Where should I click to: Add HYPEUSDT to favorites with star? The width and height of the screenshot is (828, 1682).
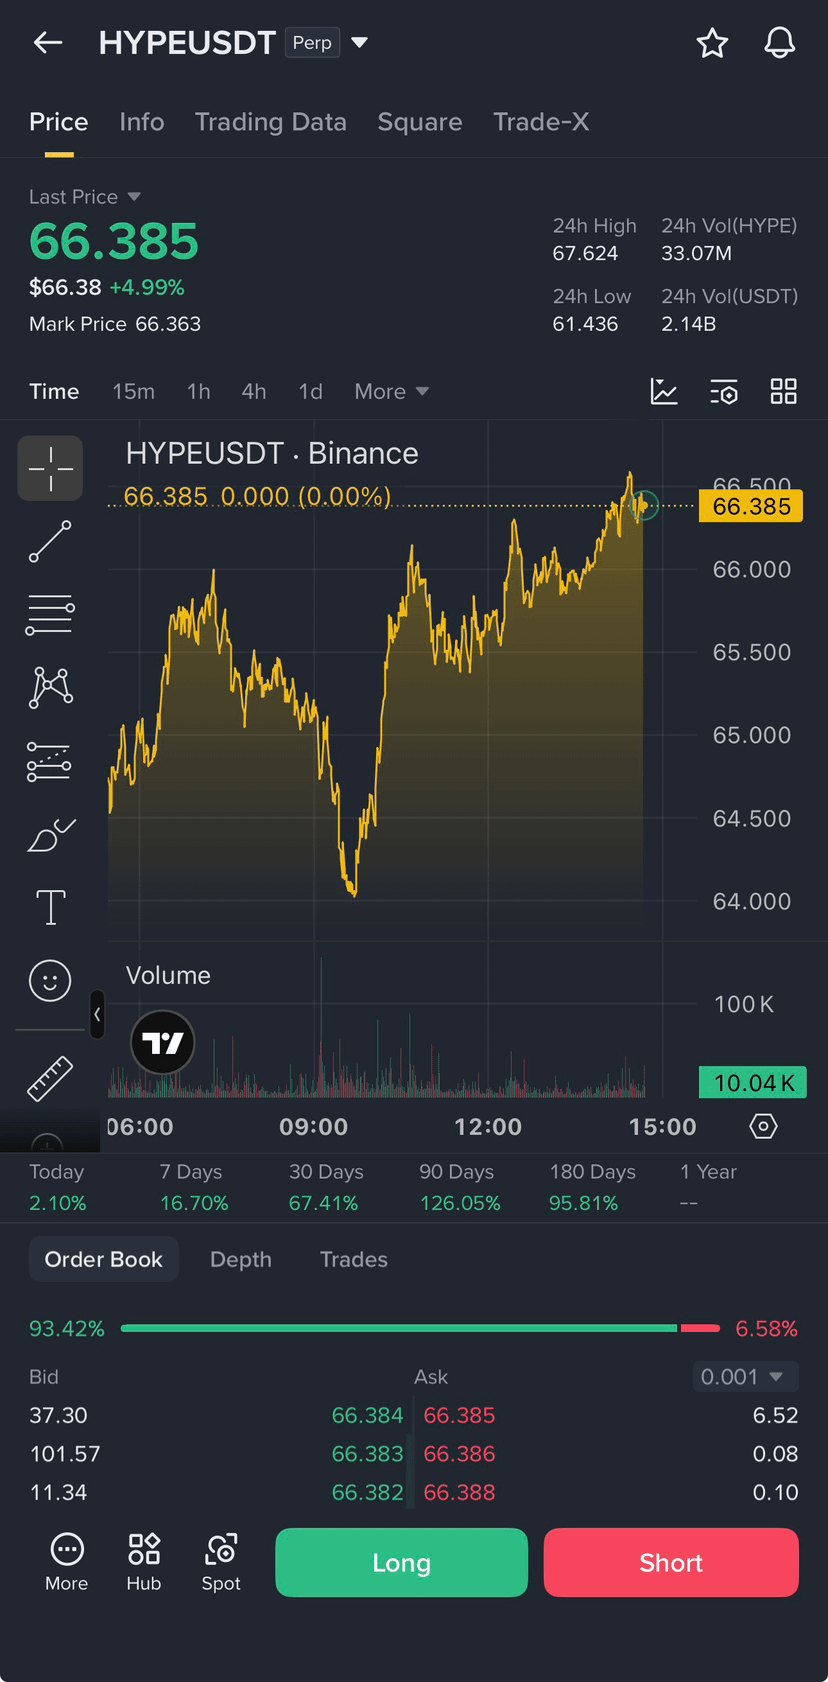point(712,43)
